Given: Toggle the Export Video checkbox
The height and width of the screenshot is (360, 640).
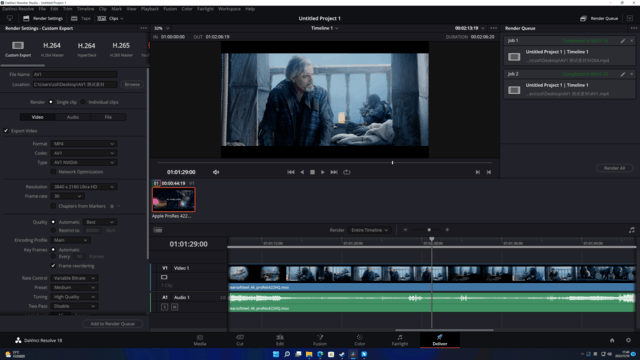Looking at the screenshot, I should 6,131.
